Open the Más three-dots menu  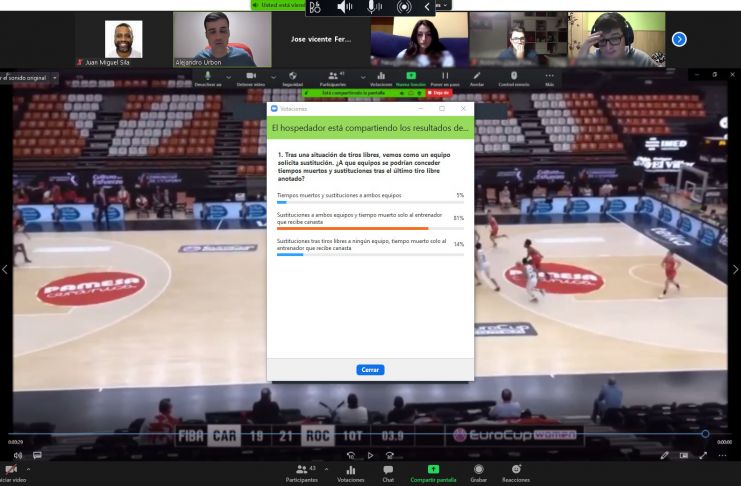click(549, 79)
